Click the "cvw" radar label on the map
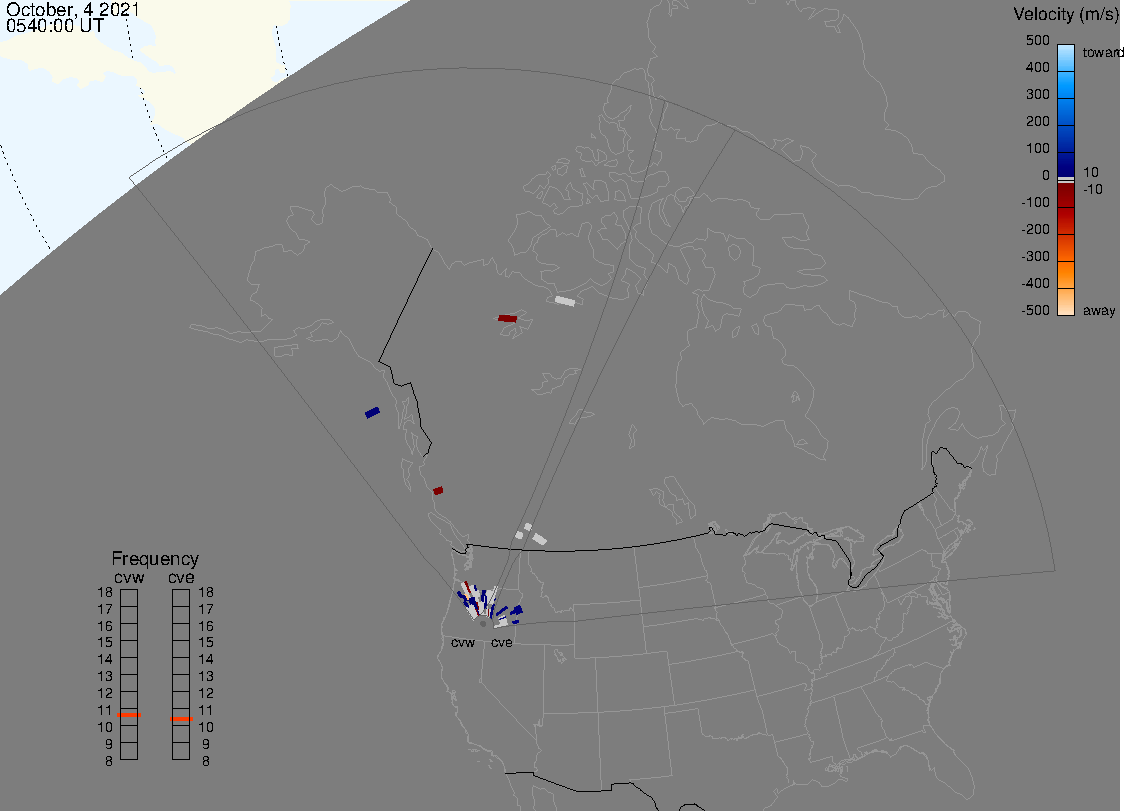This screenshot has height=811, width=1124. (x=463, y=642)
